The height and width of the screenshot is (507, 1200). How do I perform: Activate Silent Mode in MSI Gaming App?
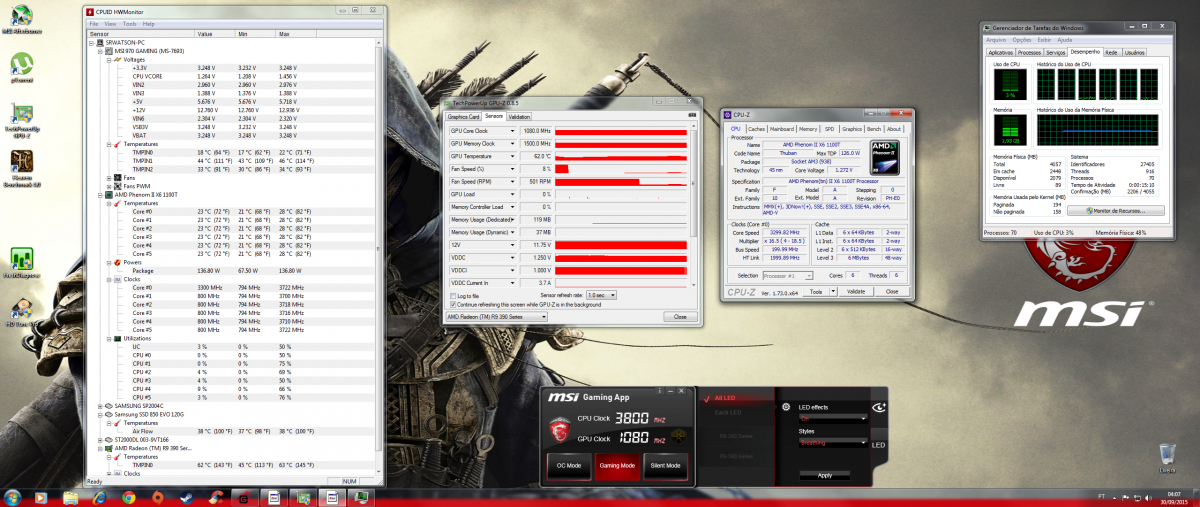(665, 465)
